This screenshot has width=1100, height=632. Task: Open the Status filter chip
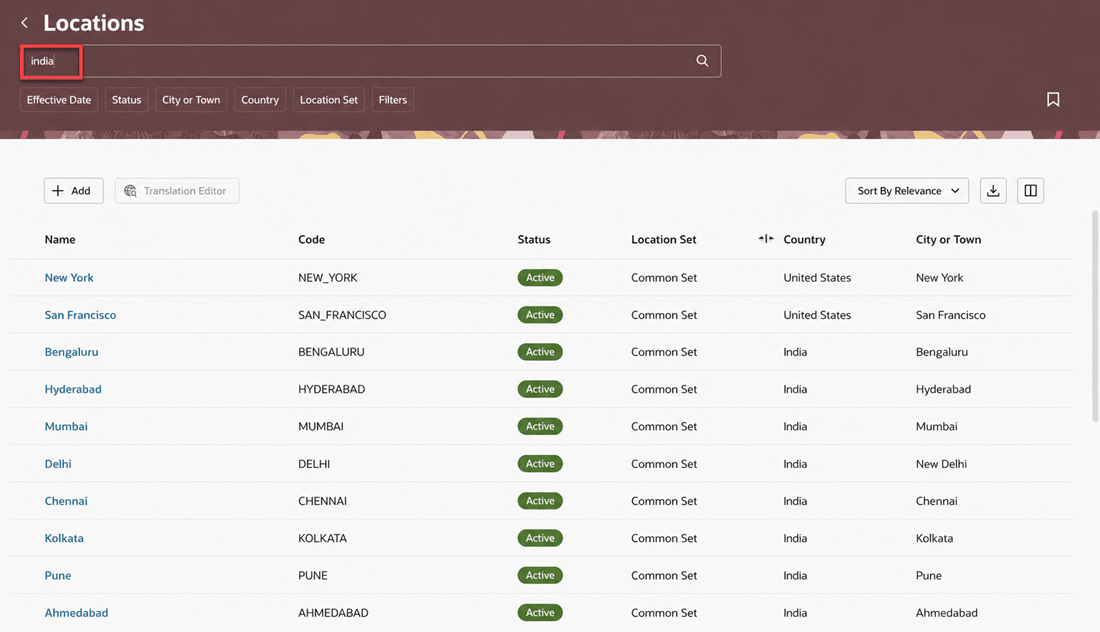tap(126, 100)
